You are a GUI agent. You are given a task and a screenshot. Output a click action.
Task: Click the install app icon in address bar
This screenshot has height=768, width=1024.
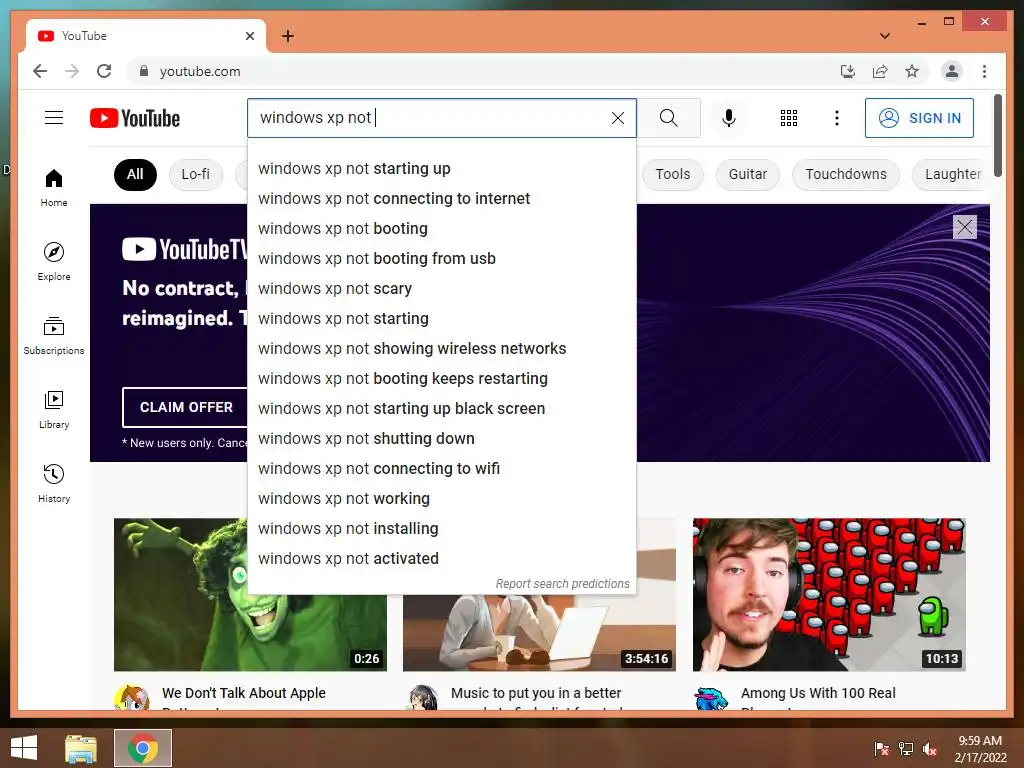pyautogui.click(x=848, y=71)
